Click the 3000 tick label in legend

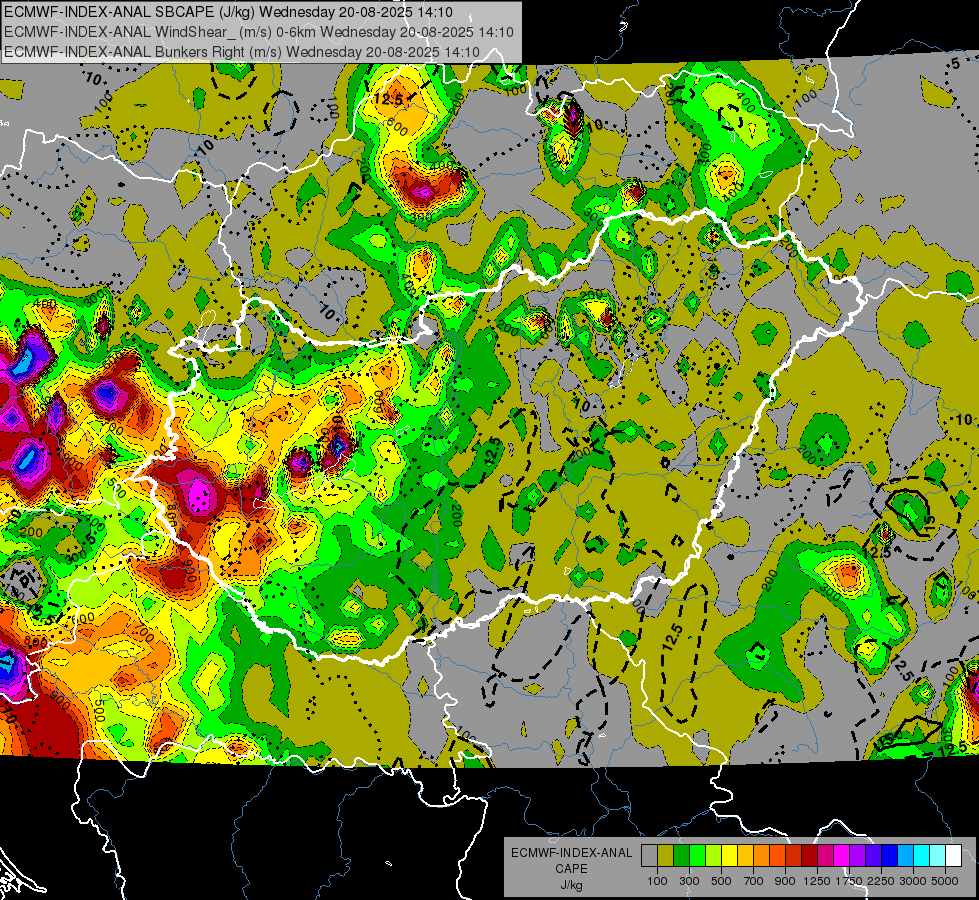click(x=913, y=881)
